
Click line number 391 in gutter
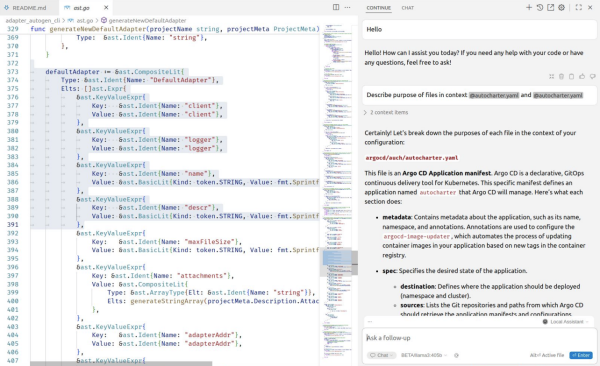coord(13,225)
